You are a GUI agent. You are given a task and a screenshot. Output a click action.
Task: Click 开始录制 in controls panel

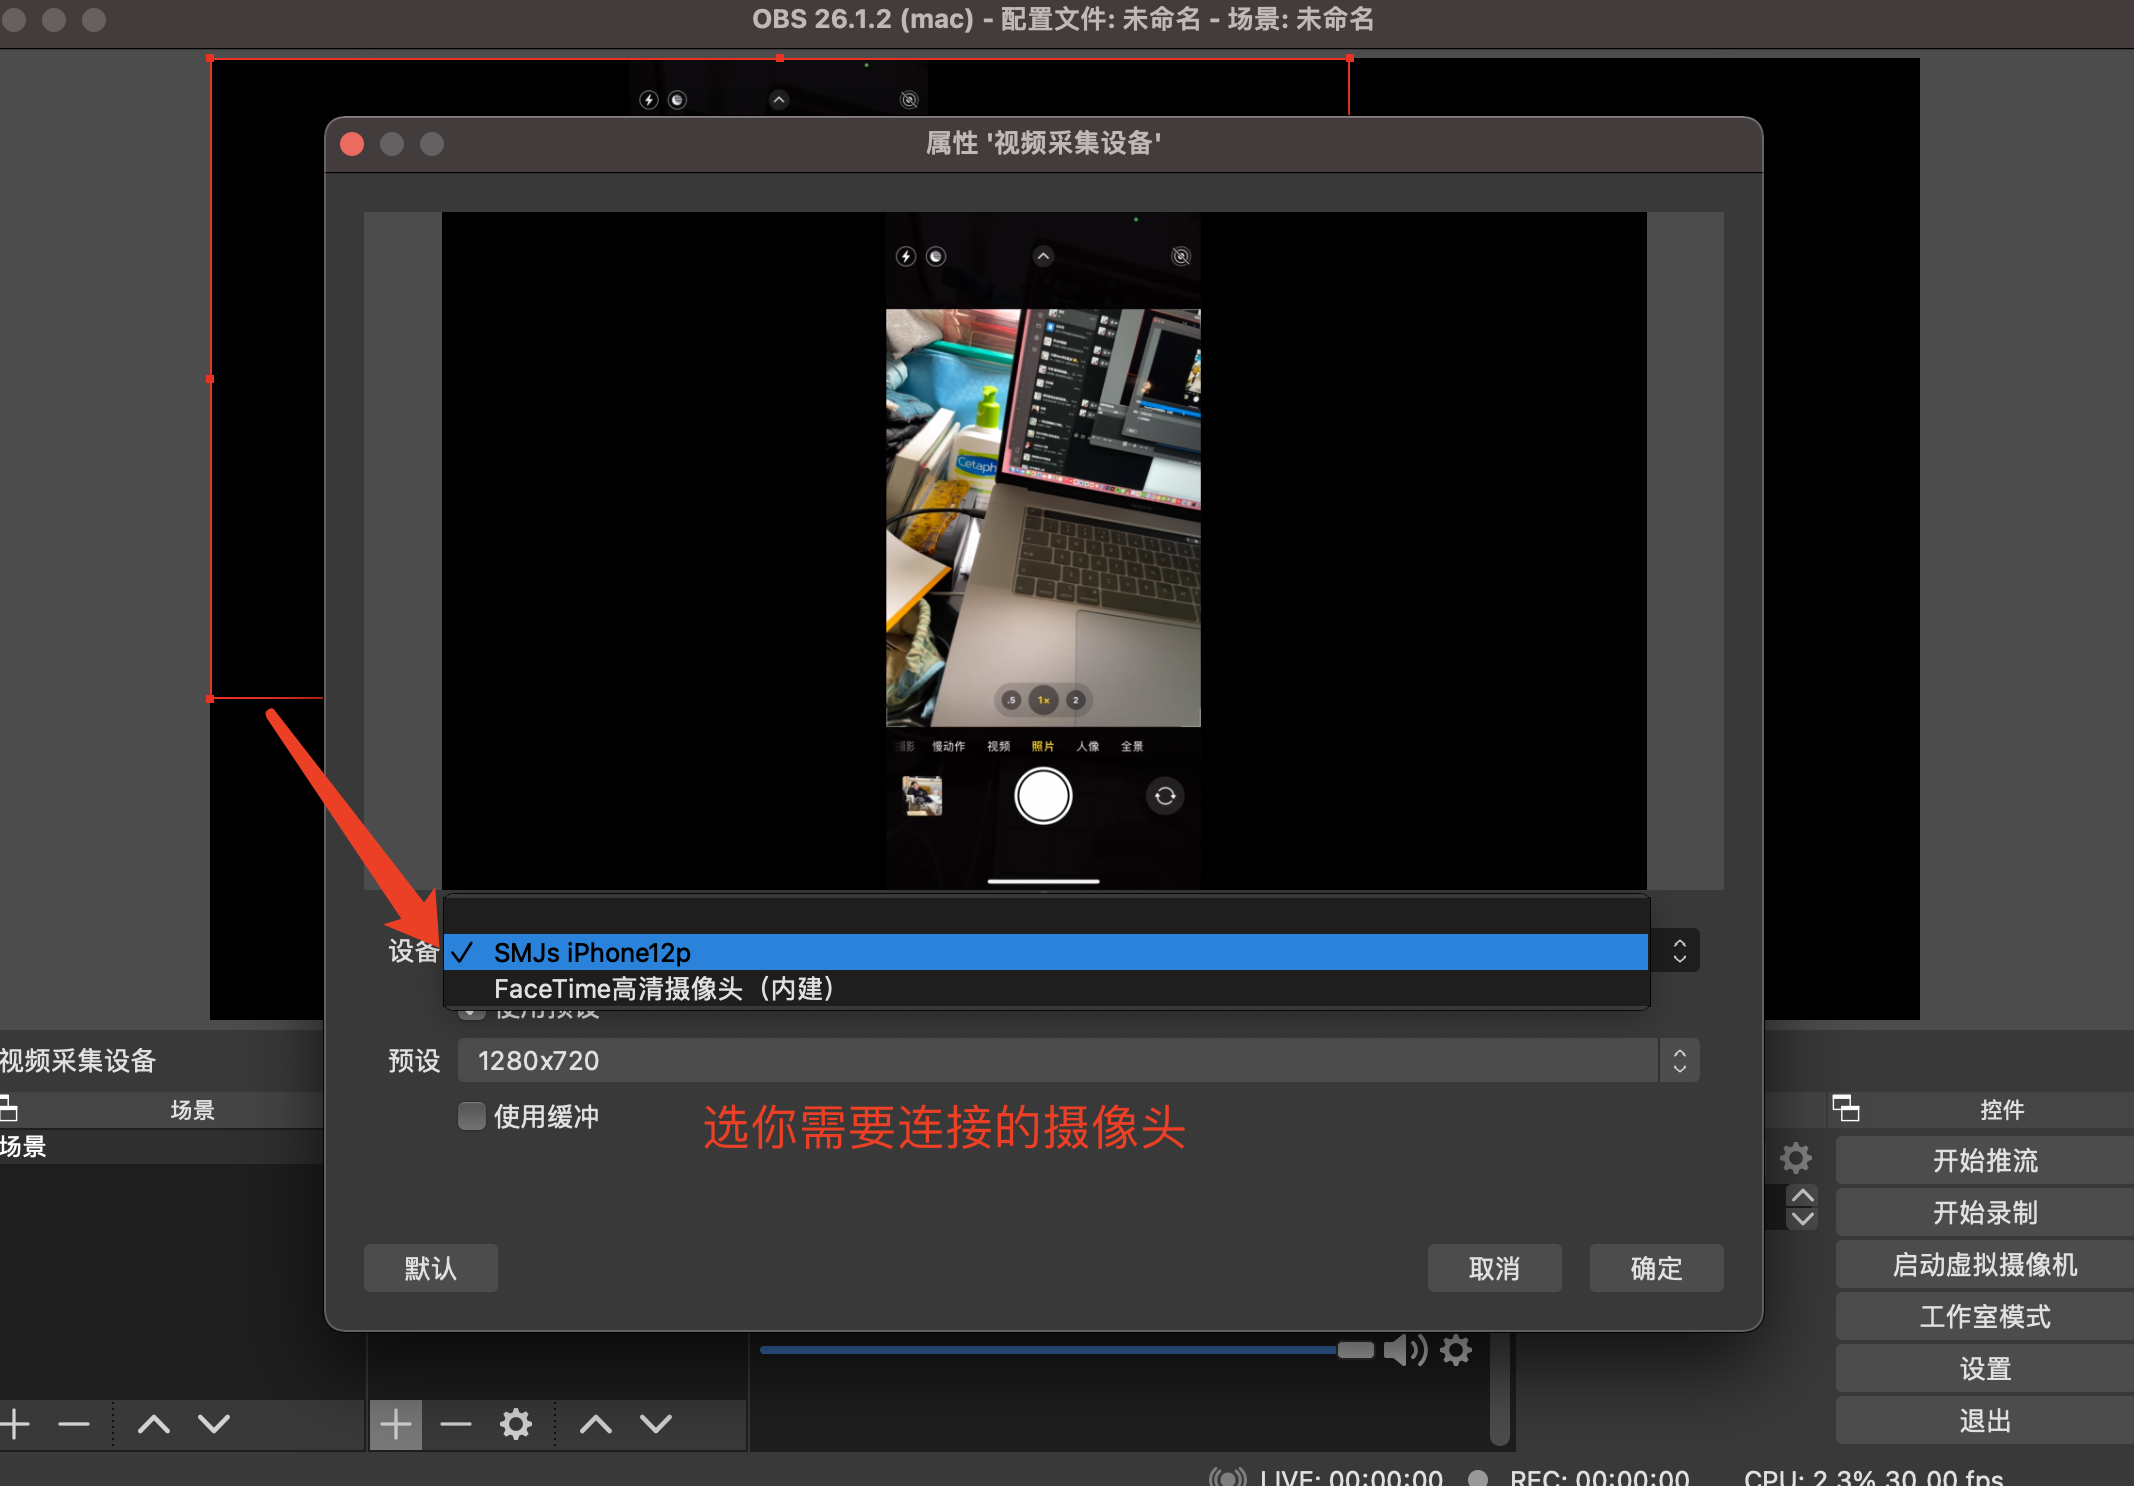[1984, 1212]
